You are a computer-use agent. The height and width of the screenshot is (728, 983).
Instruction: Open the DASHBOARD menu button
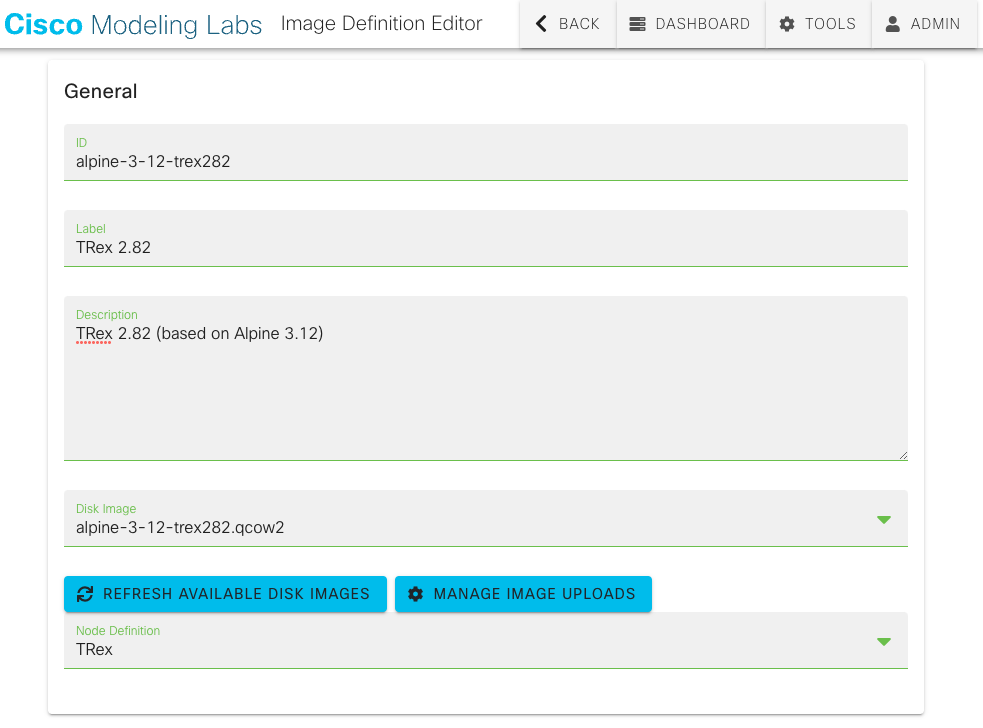pos(690,24)
